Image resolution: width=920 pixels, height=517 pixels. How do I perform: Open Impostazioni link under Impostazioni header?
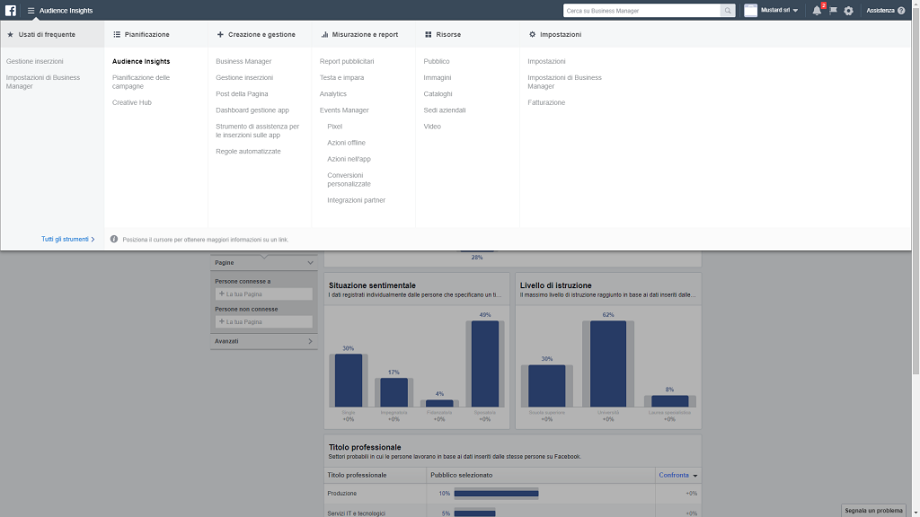[x=546, y=61]
